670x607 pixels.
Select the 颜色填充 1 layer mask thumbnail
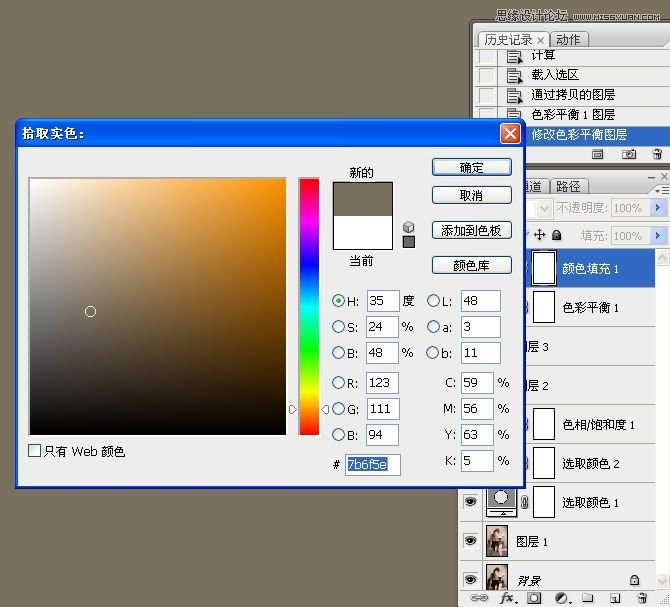[544, 268]
